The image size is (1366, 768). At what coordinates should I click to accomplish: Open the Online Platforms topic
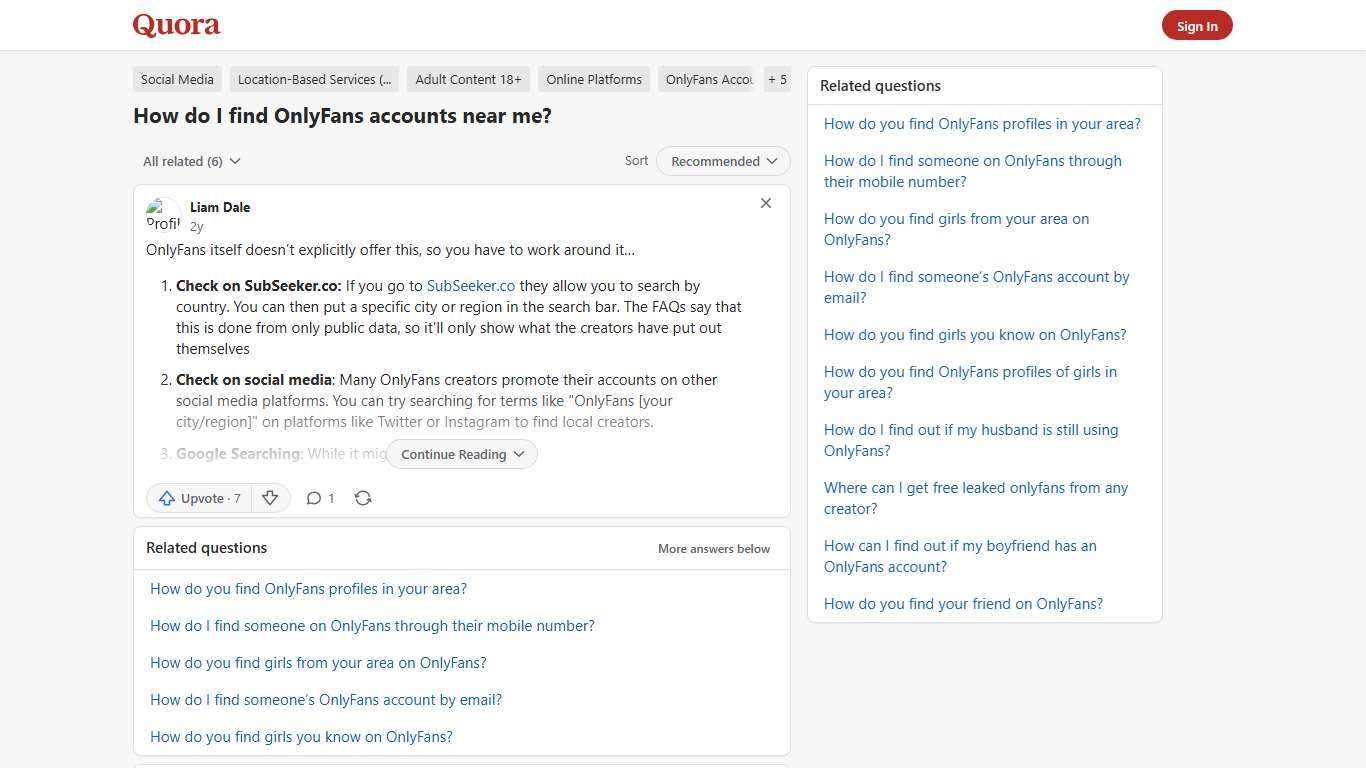click(x=594, y=79)
